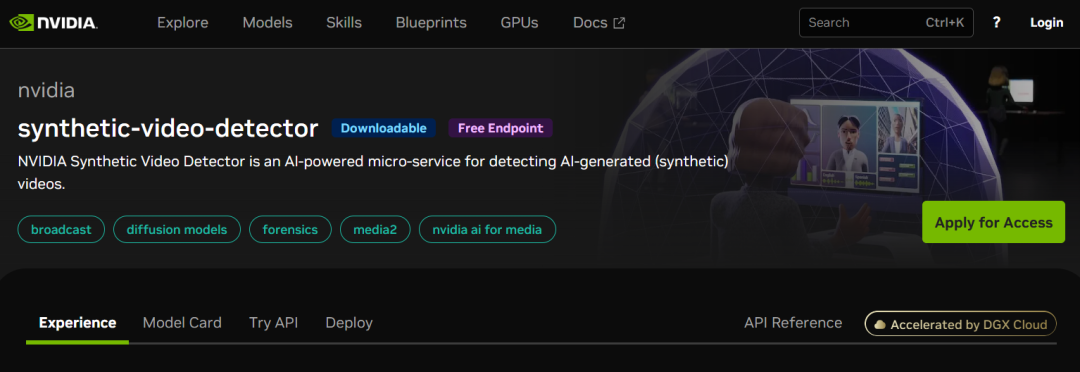Open the help question mark icon
1080x372 pixels.
click(996, 23)
